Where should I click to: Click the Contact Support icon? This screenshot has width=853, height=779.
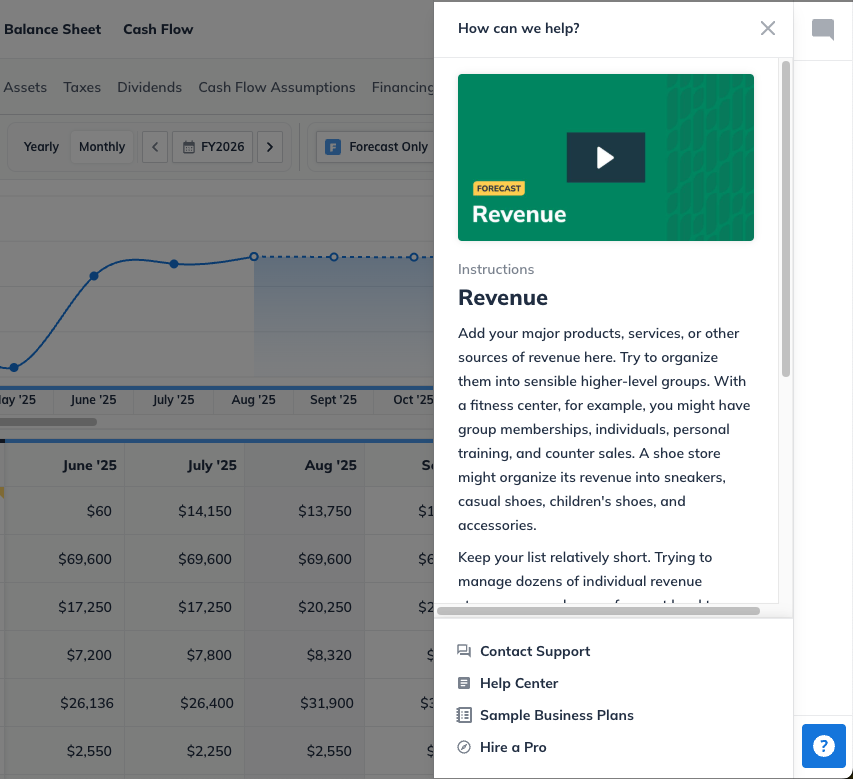[463, 651]
